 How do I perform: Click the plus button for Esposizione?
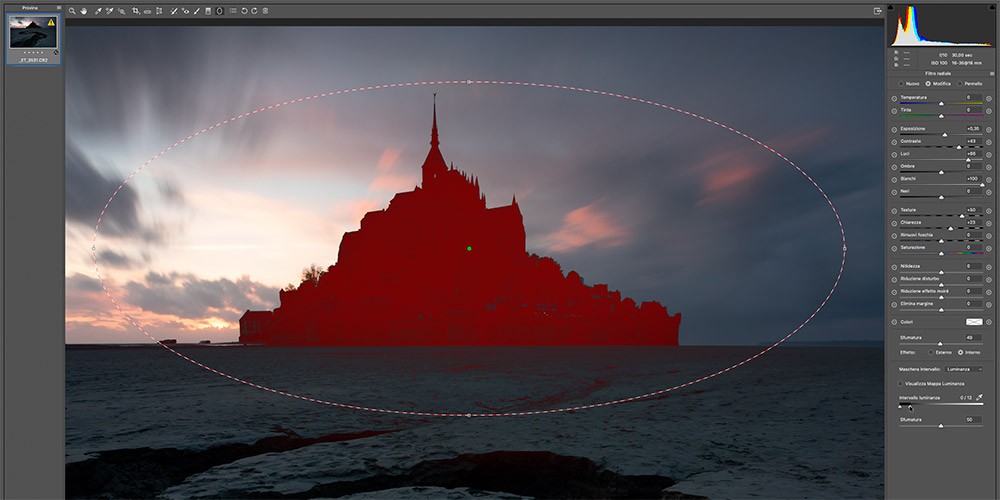989,129
